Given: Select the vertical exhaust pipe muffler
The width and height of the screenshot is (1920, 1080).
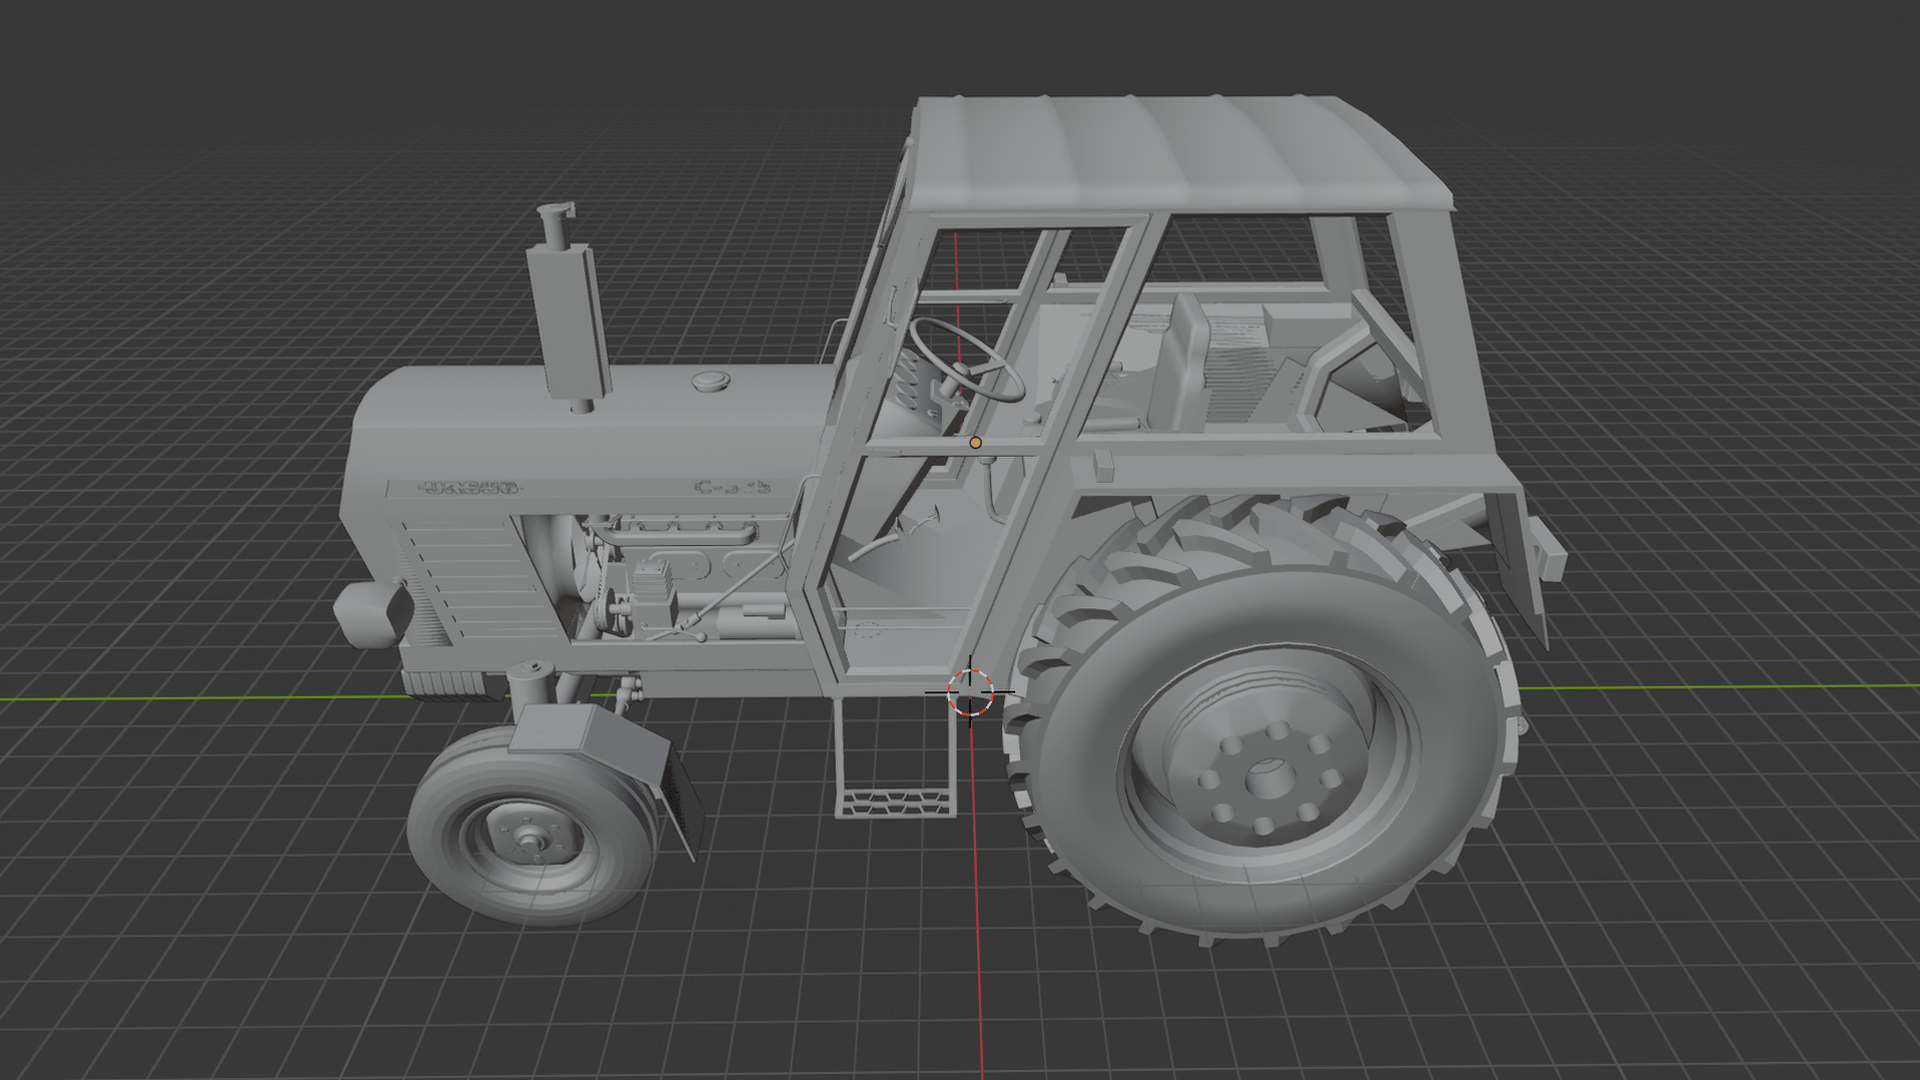Looking at the screenshot, I should (568, 307).
